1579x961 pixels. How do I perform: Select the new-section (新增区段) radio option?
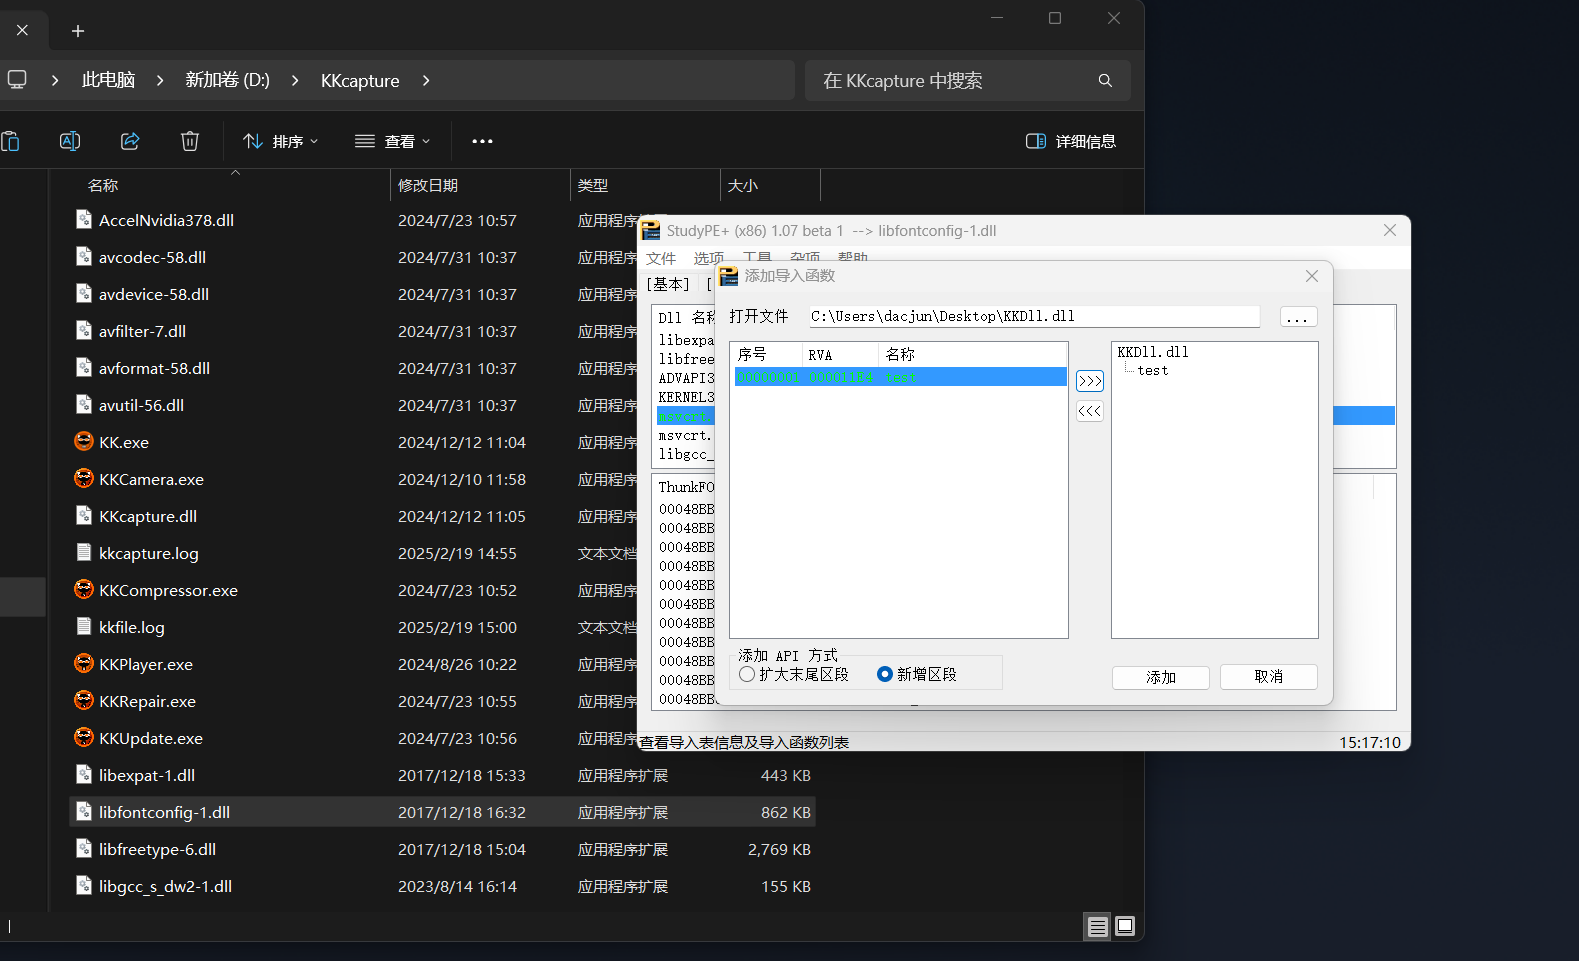(884, 675)
